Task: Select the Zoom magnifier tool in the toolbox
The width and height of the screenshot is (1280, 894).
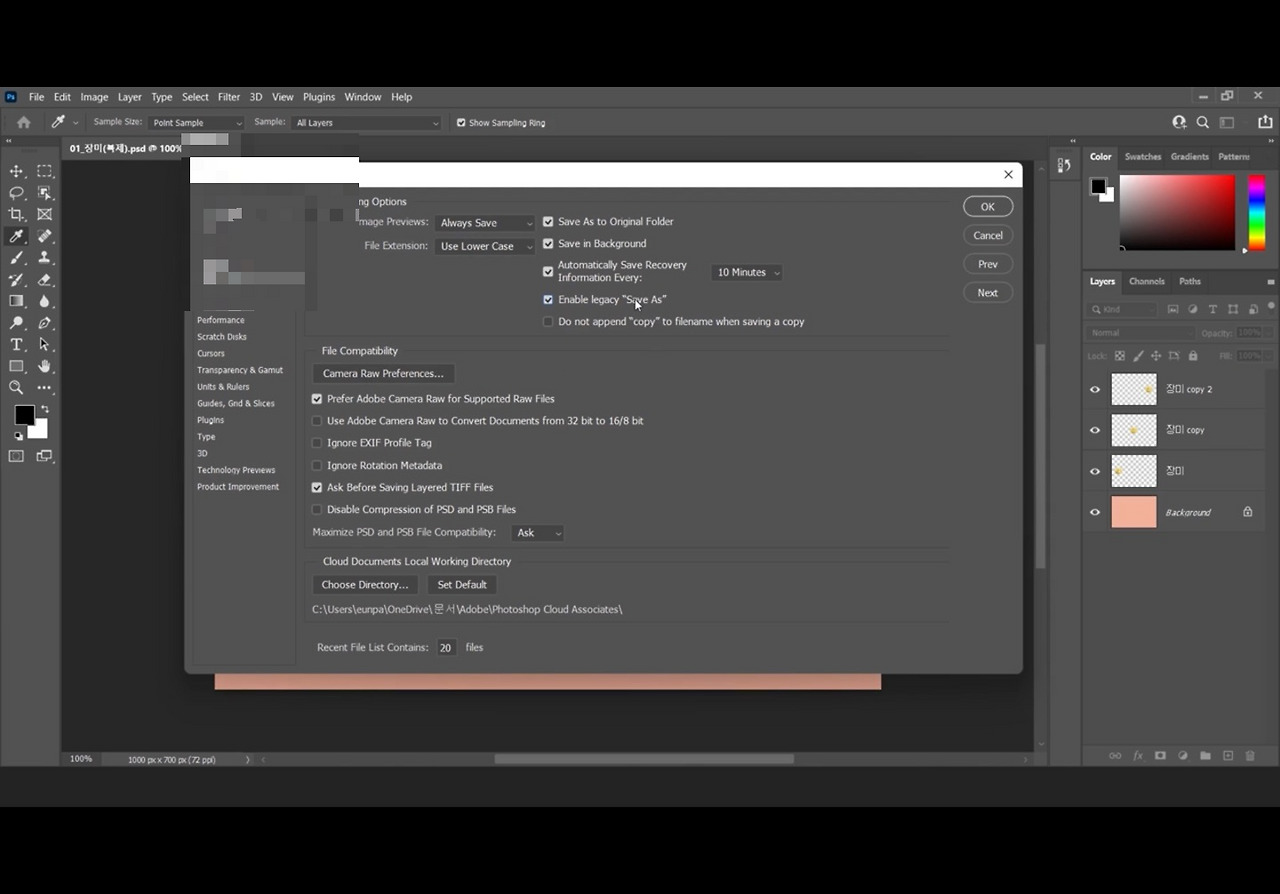Action: click(17, 387)
